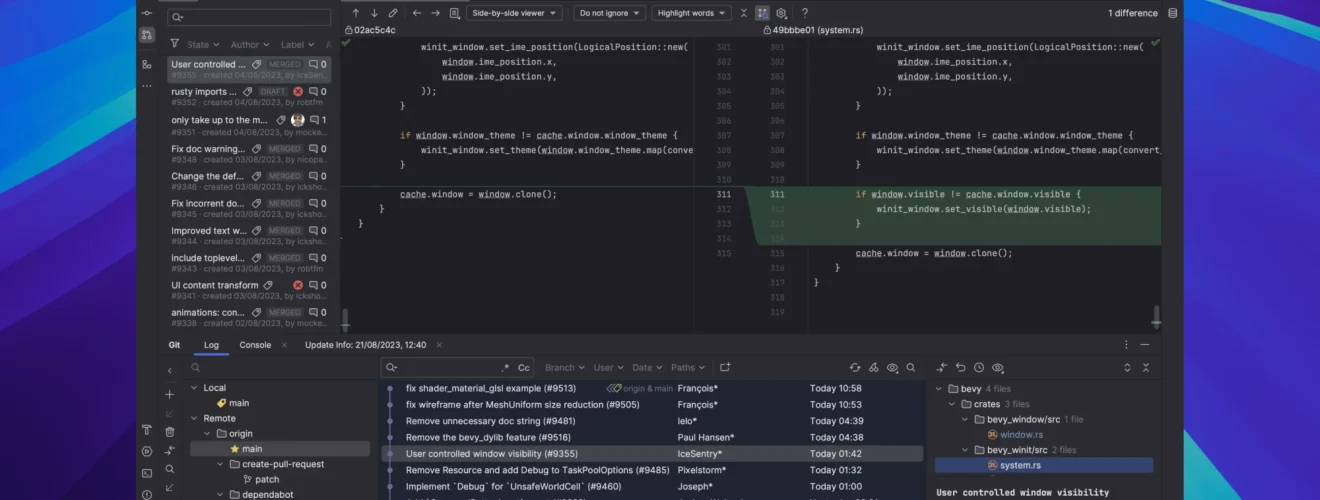Screen dimensions: 1320x500
Task: Delete the selected branch using trash icon
Action: click(170, 432)
